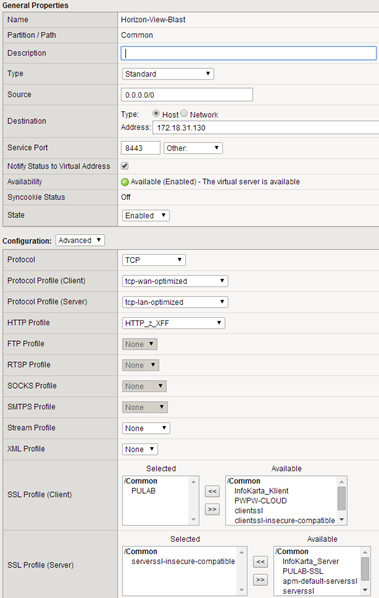The height and width of the screenshot is (598, 379).
Task: Open the Stream Profile dropdown
Action: (146, 428)
